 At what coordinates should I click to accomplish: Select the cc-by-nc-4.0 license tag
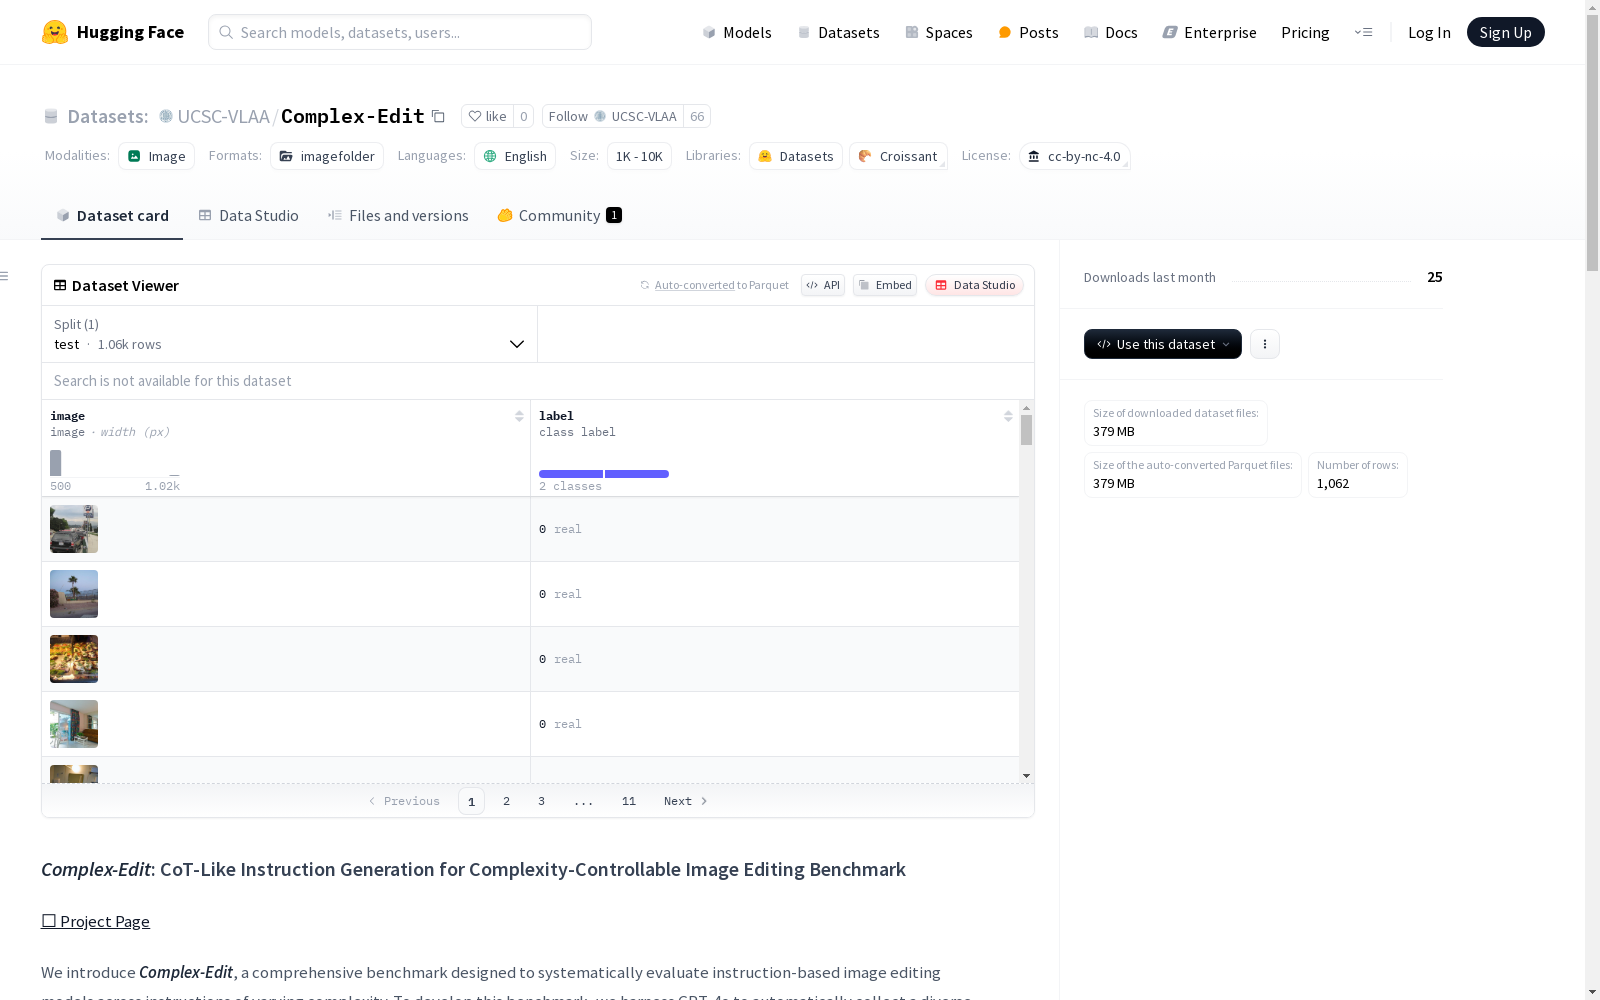pos(1074,156)
